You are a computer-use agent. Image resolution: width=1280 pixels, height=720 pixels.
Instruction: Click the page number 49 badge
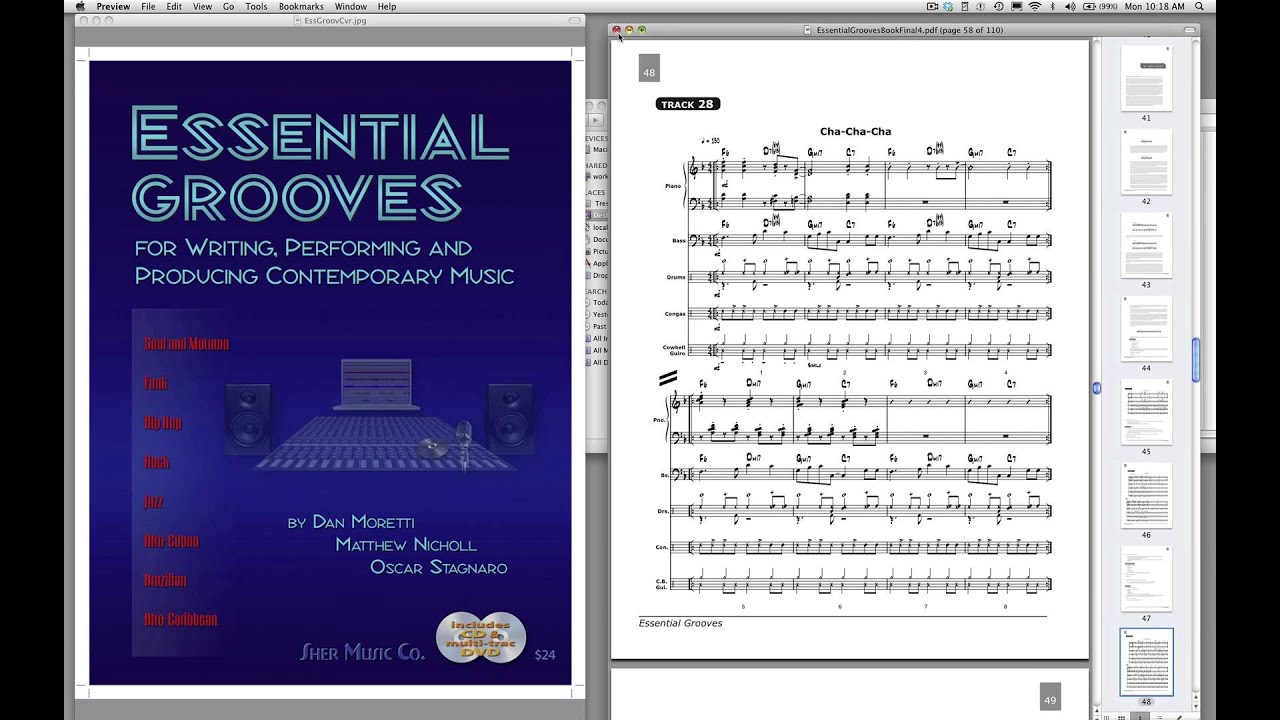point(1050,699)
